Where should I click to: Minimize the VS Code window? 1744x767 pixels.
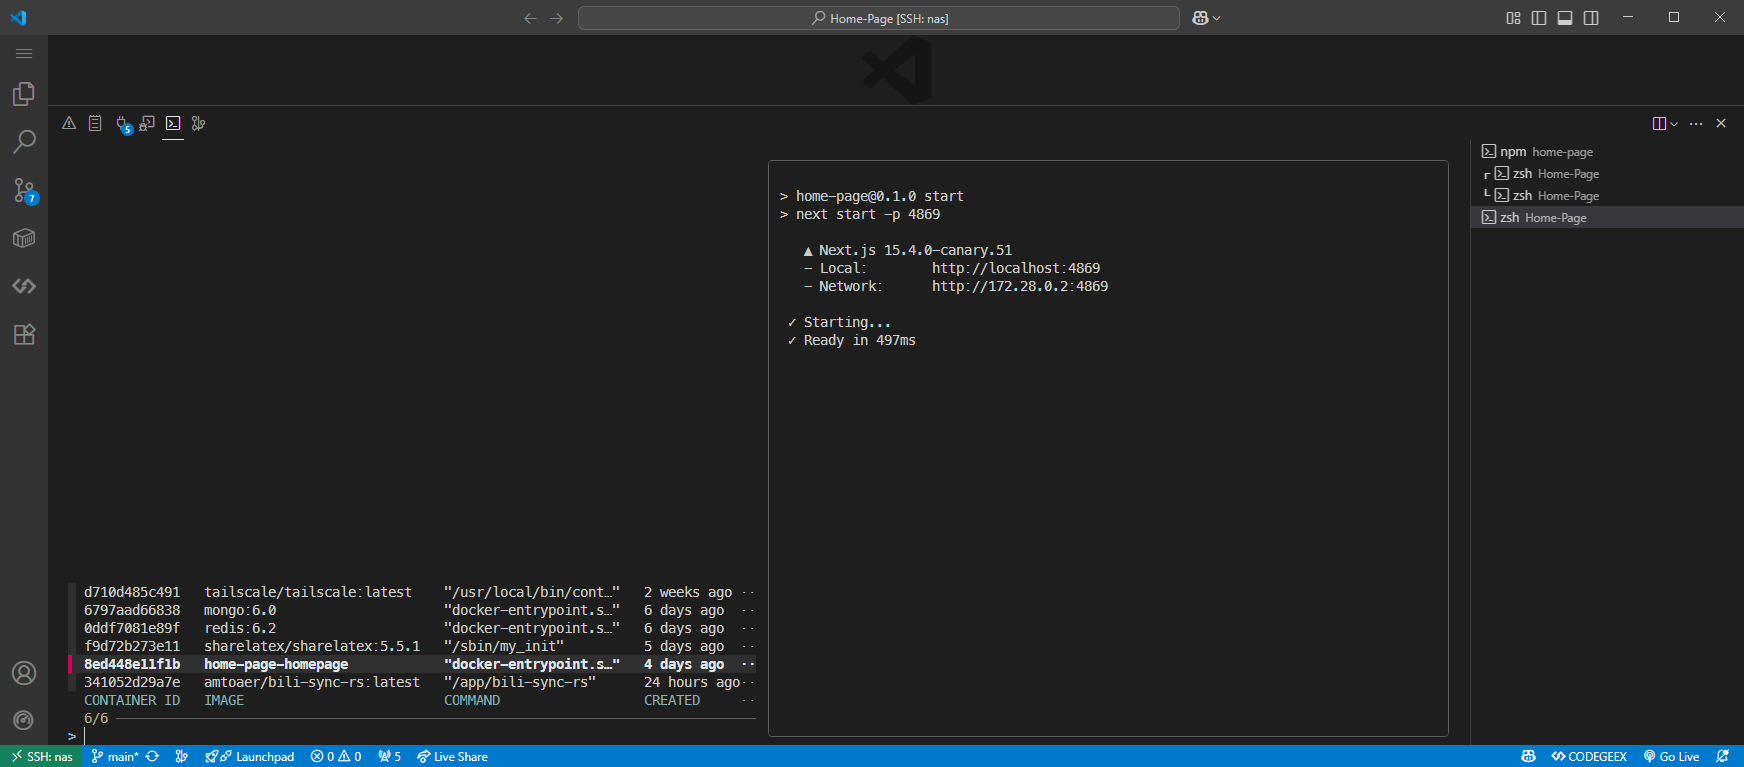point(1628,17)
